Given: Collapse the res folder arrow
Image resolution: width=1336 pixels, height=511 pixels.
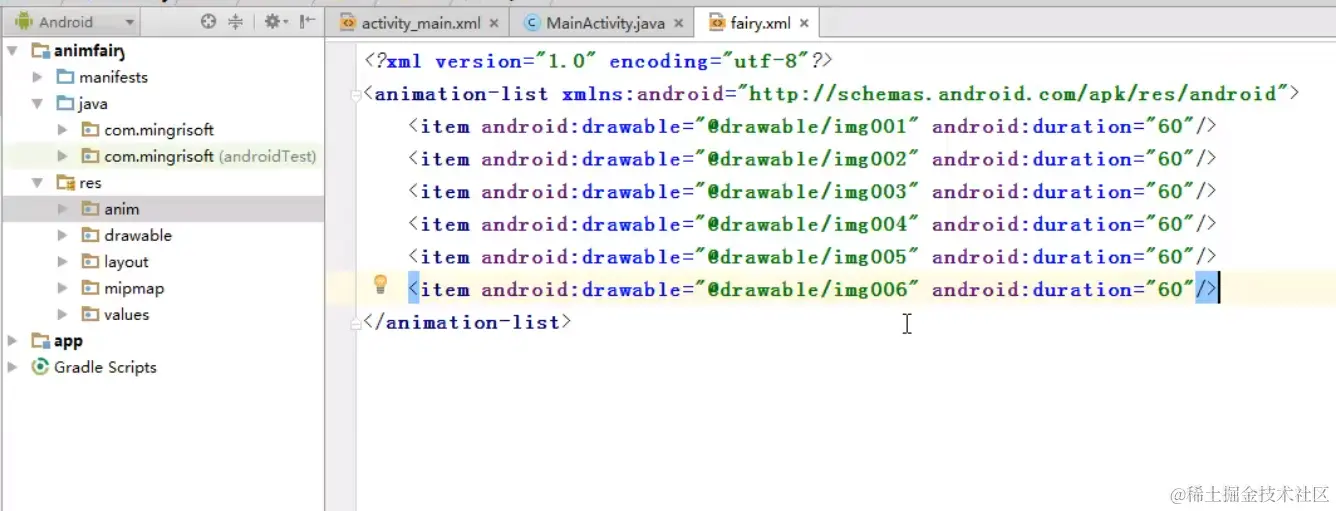Looking at the screenshot, I should [x=37, y=183].
